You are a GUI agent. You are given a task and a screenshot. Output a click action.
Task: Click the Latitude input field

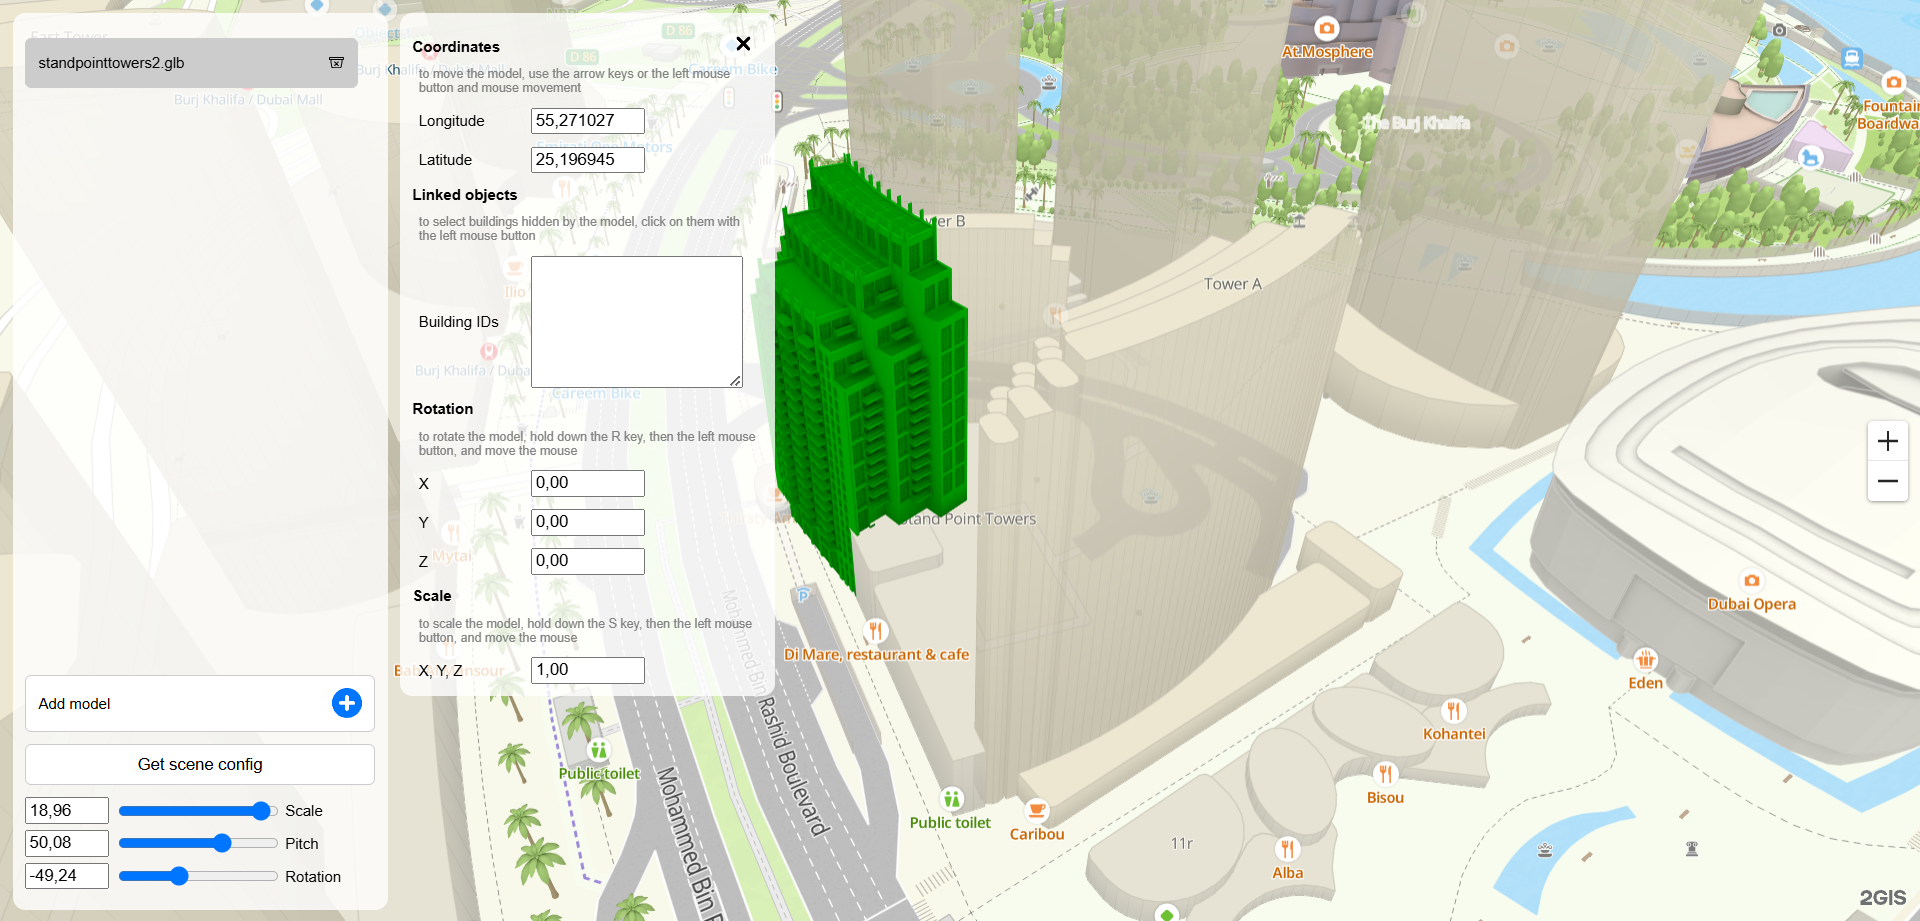coord(587,160)
